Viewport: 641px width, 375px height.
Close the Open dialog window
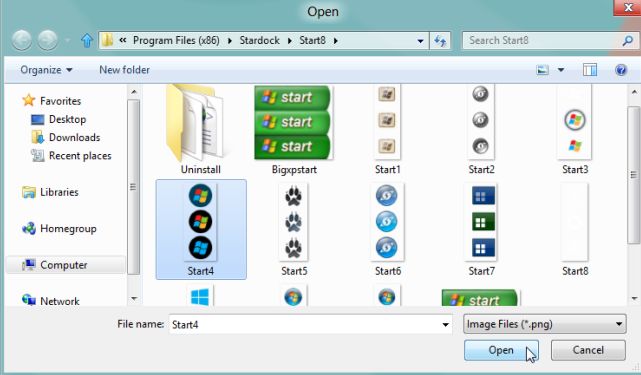[628, 7]
